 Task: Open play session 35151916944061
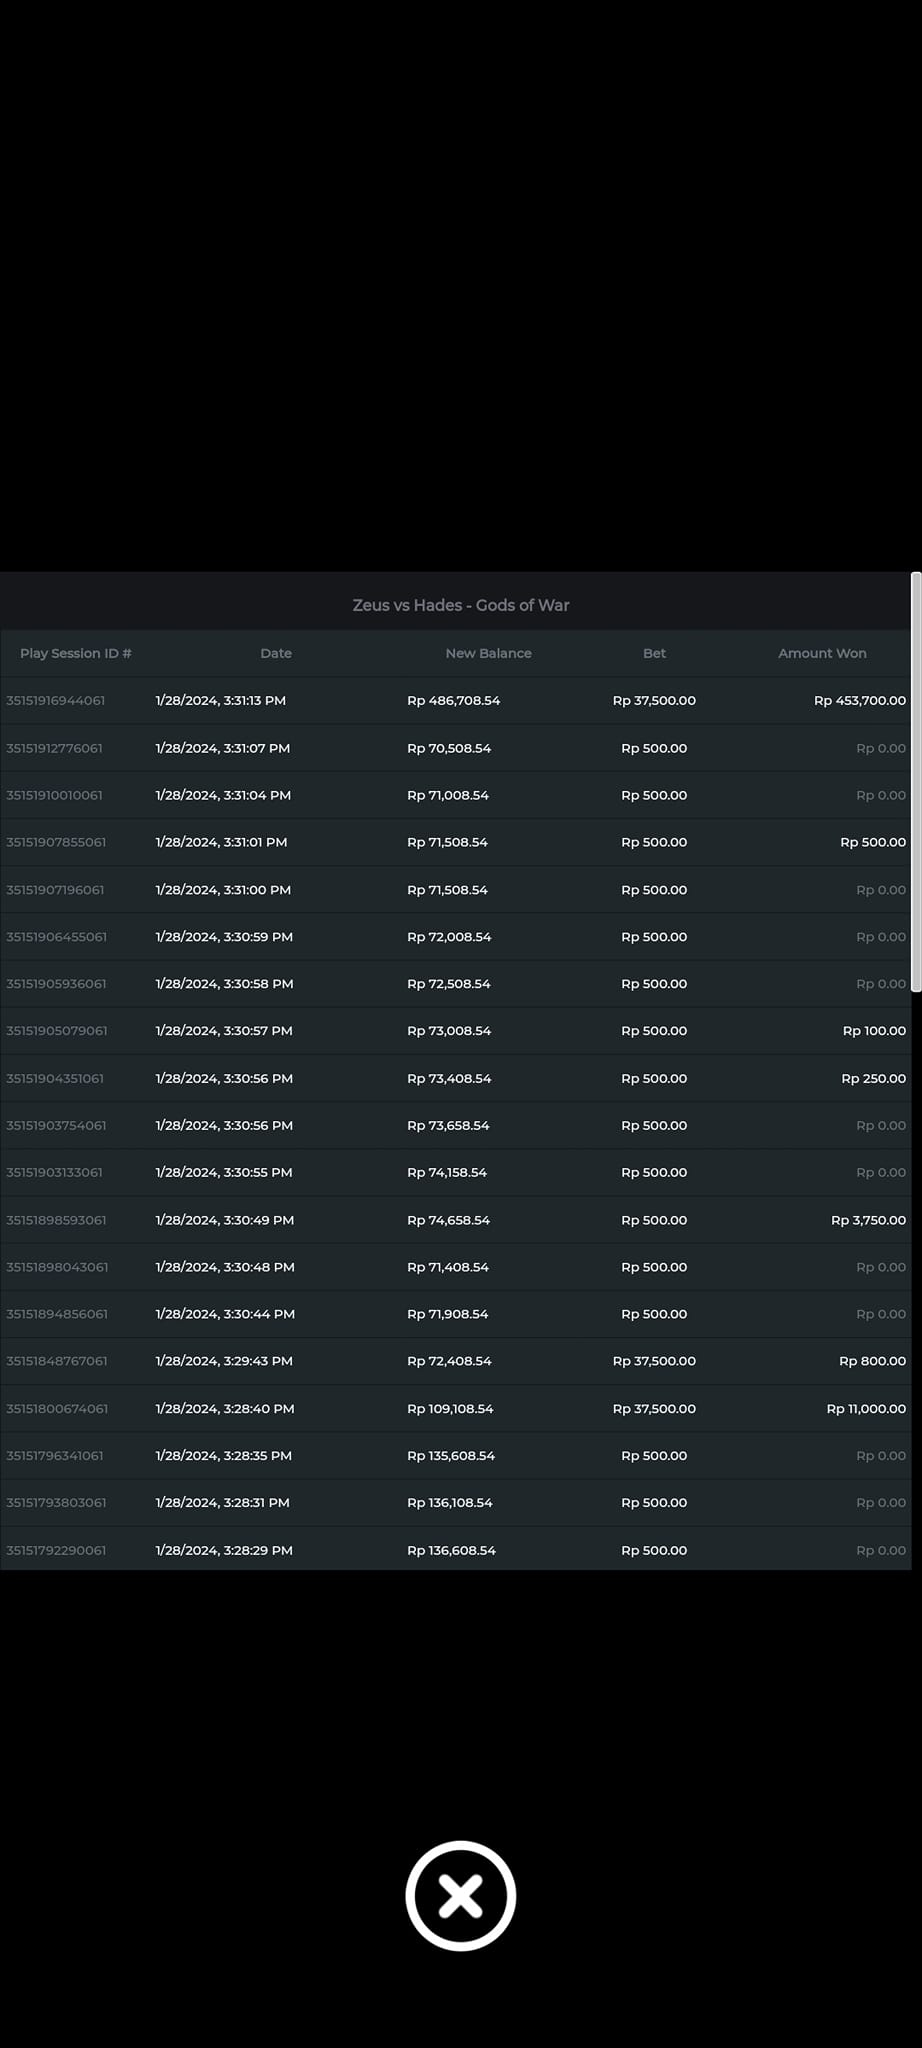pos(56,701)
